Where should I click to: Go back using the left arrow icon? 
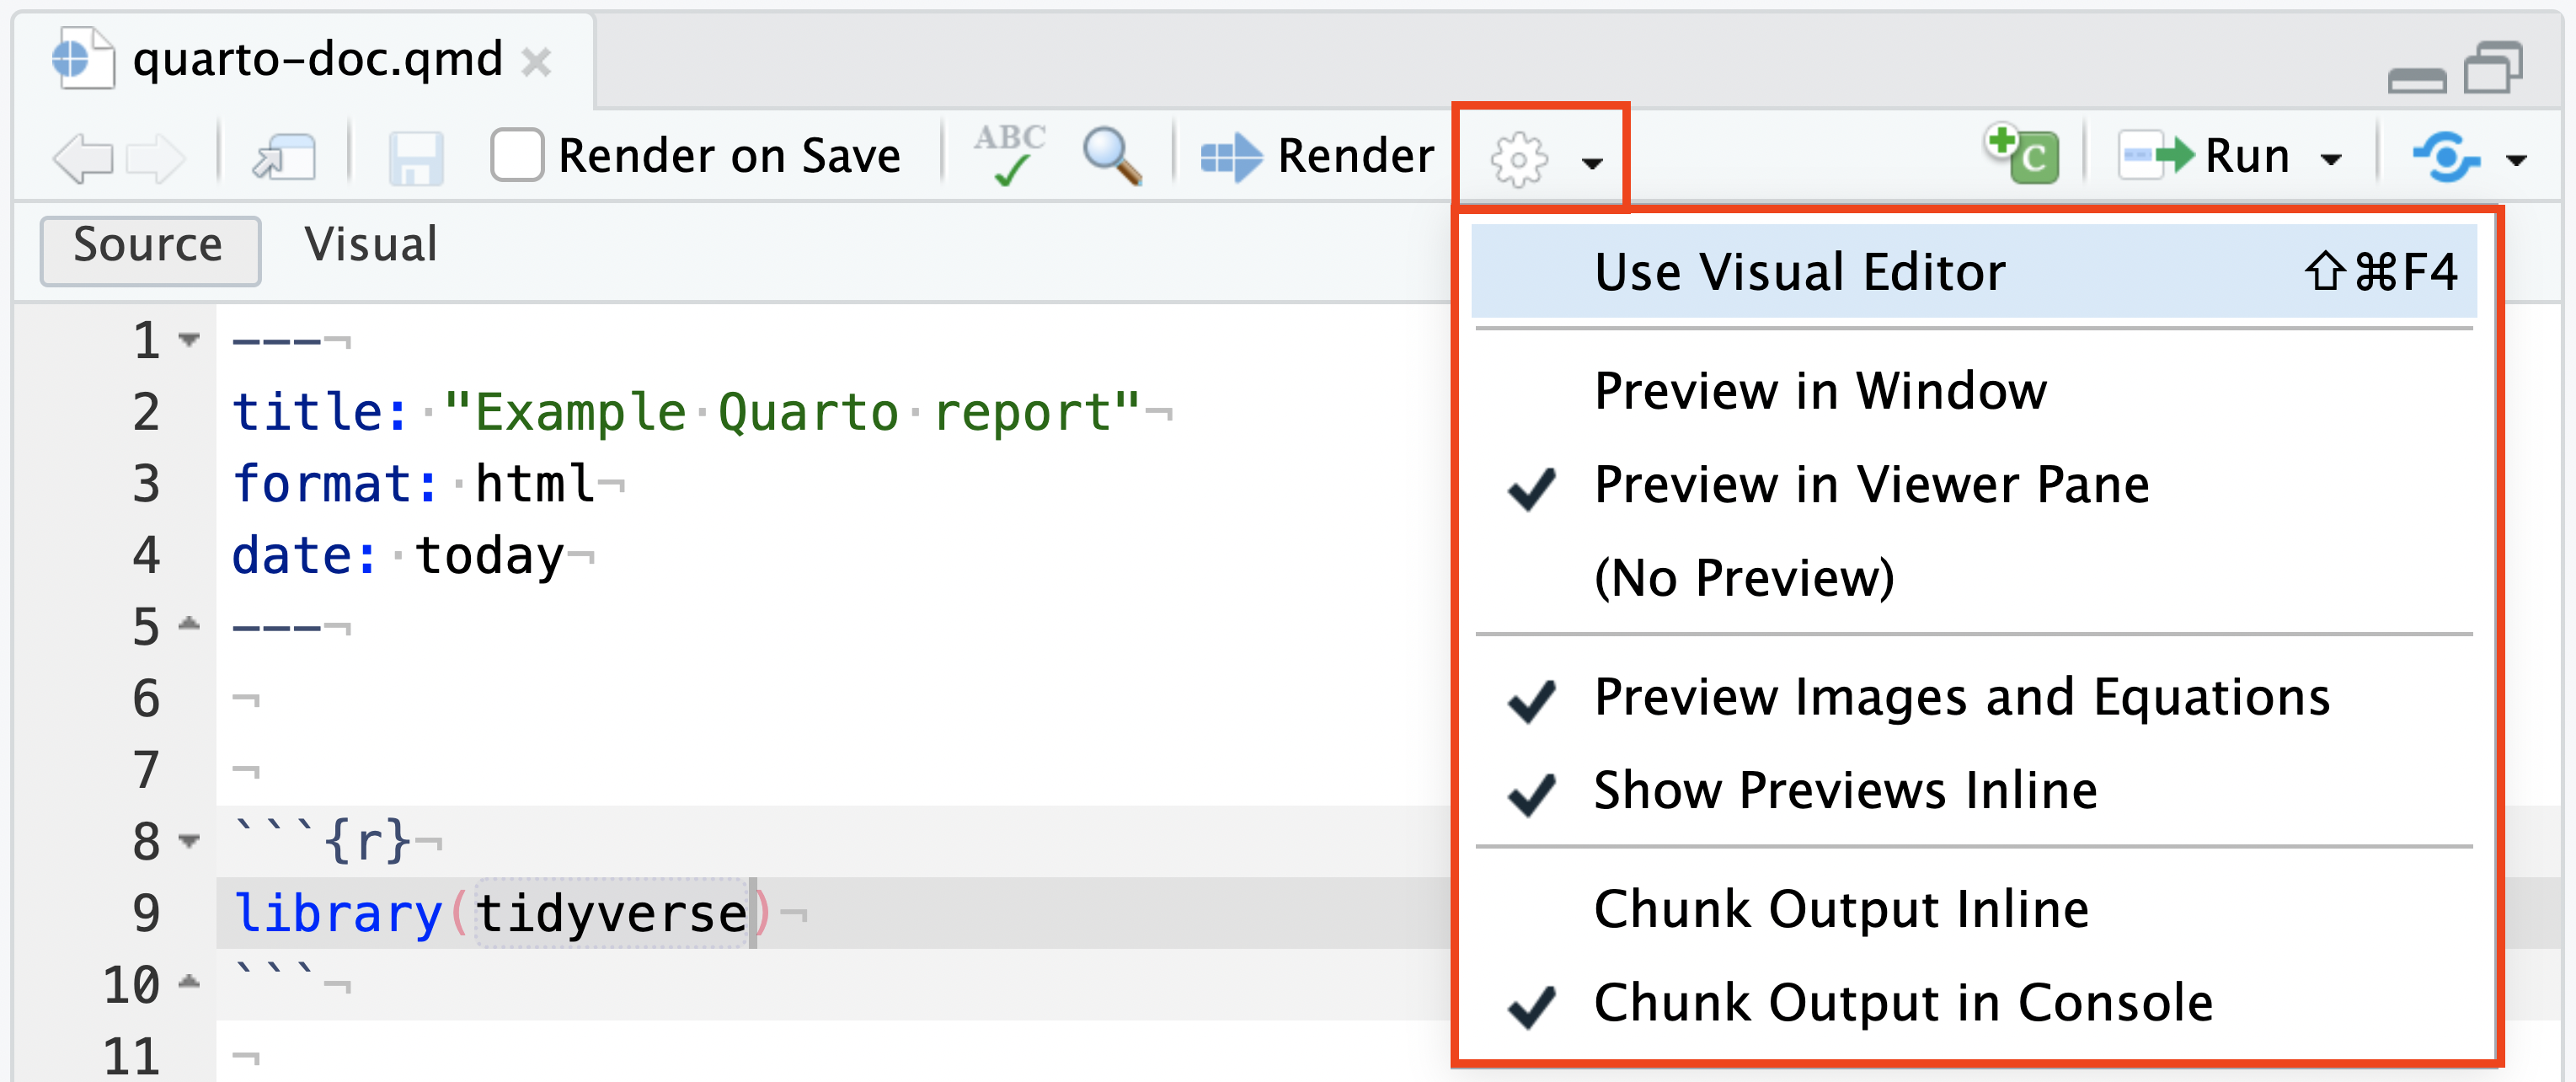82,158
